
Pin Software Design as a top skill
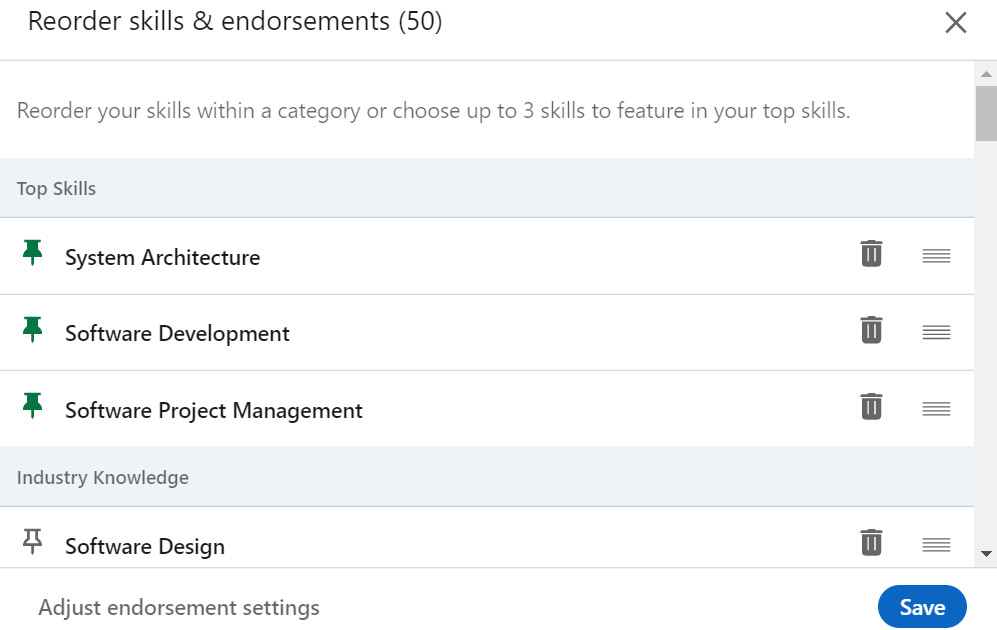tap(33, 542)
